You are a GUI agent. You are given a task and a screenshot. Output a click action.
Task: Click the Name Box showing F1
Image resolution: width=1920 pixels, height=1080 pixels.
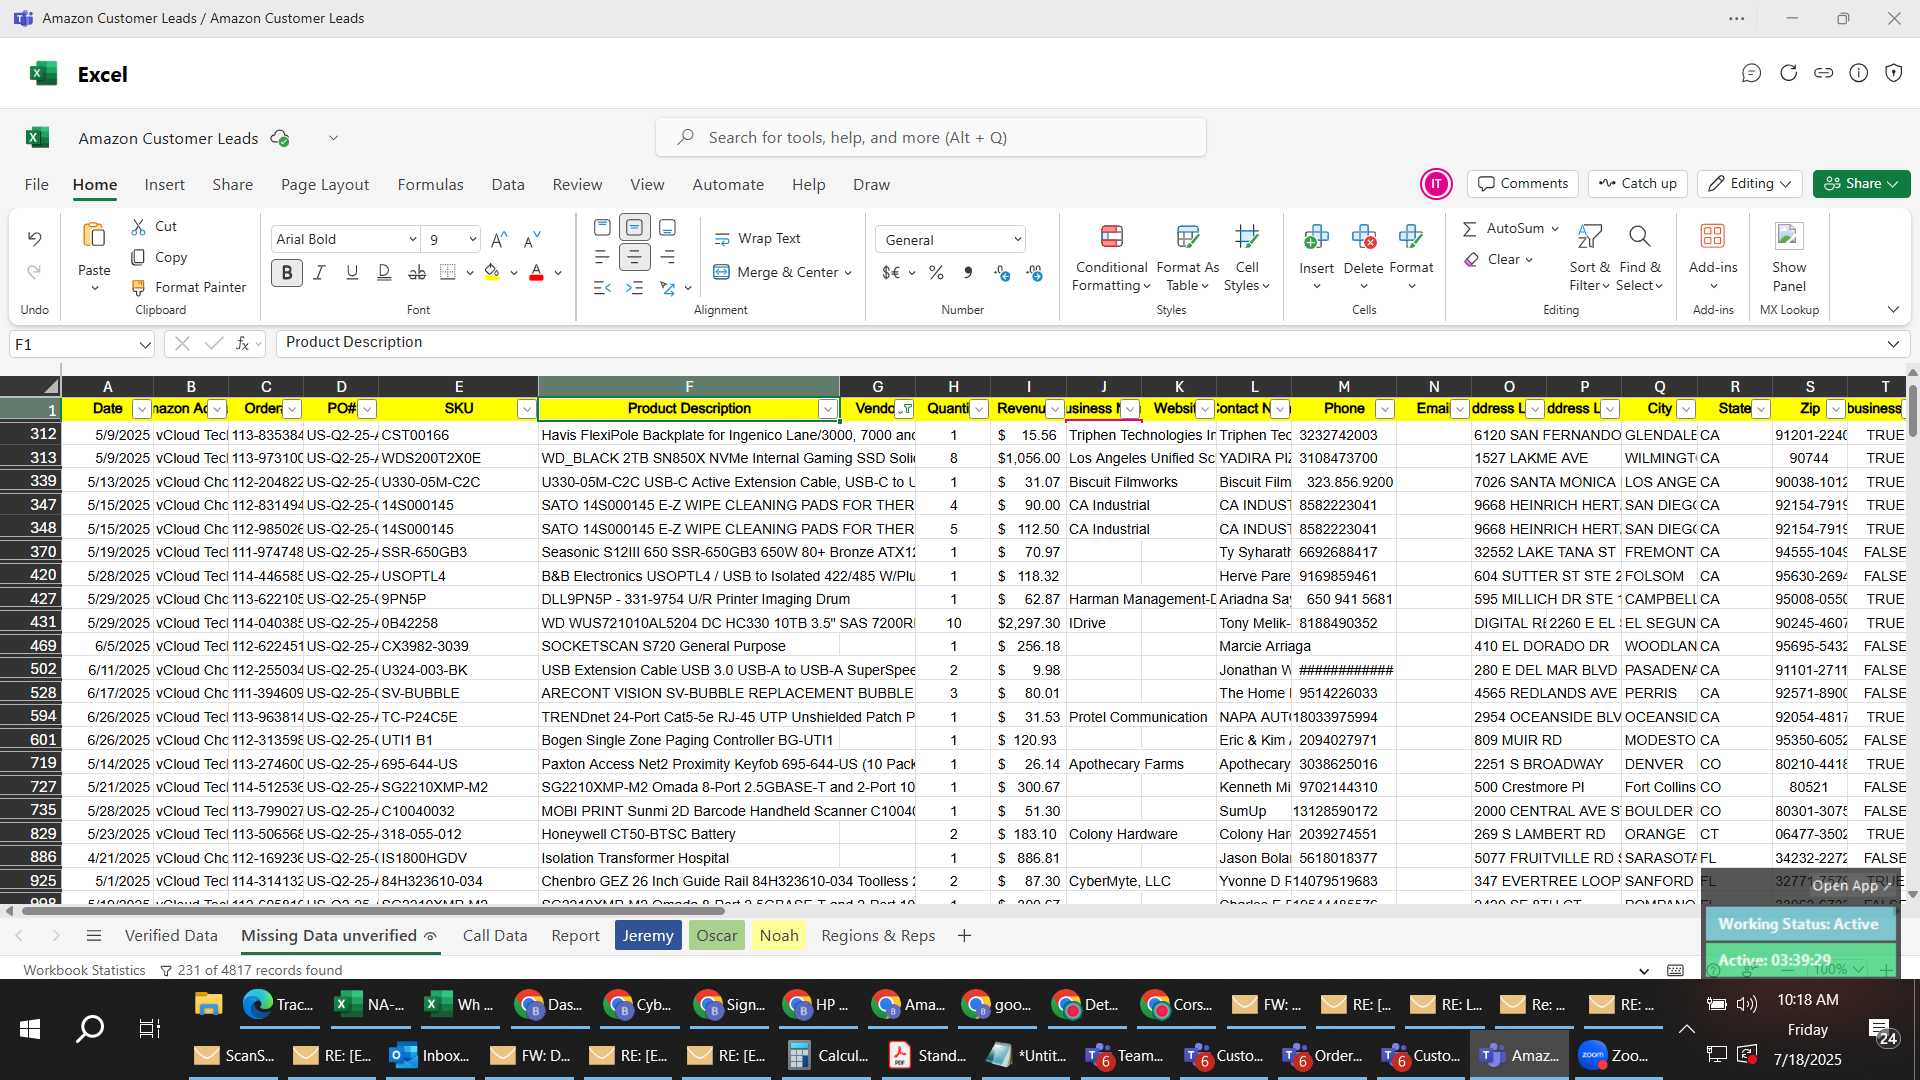[82, 344]
